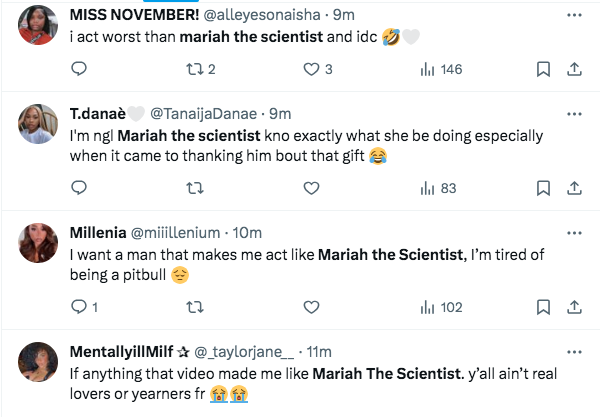
Task: View analytics showing 146 views
Action: click(441, 69)
